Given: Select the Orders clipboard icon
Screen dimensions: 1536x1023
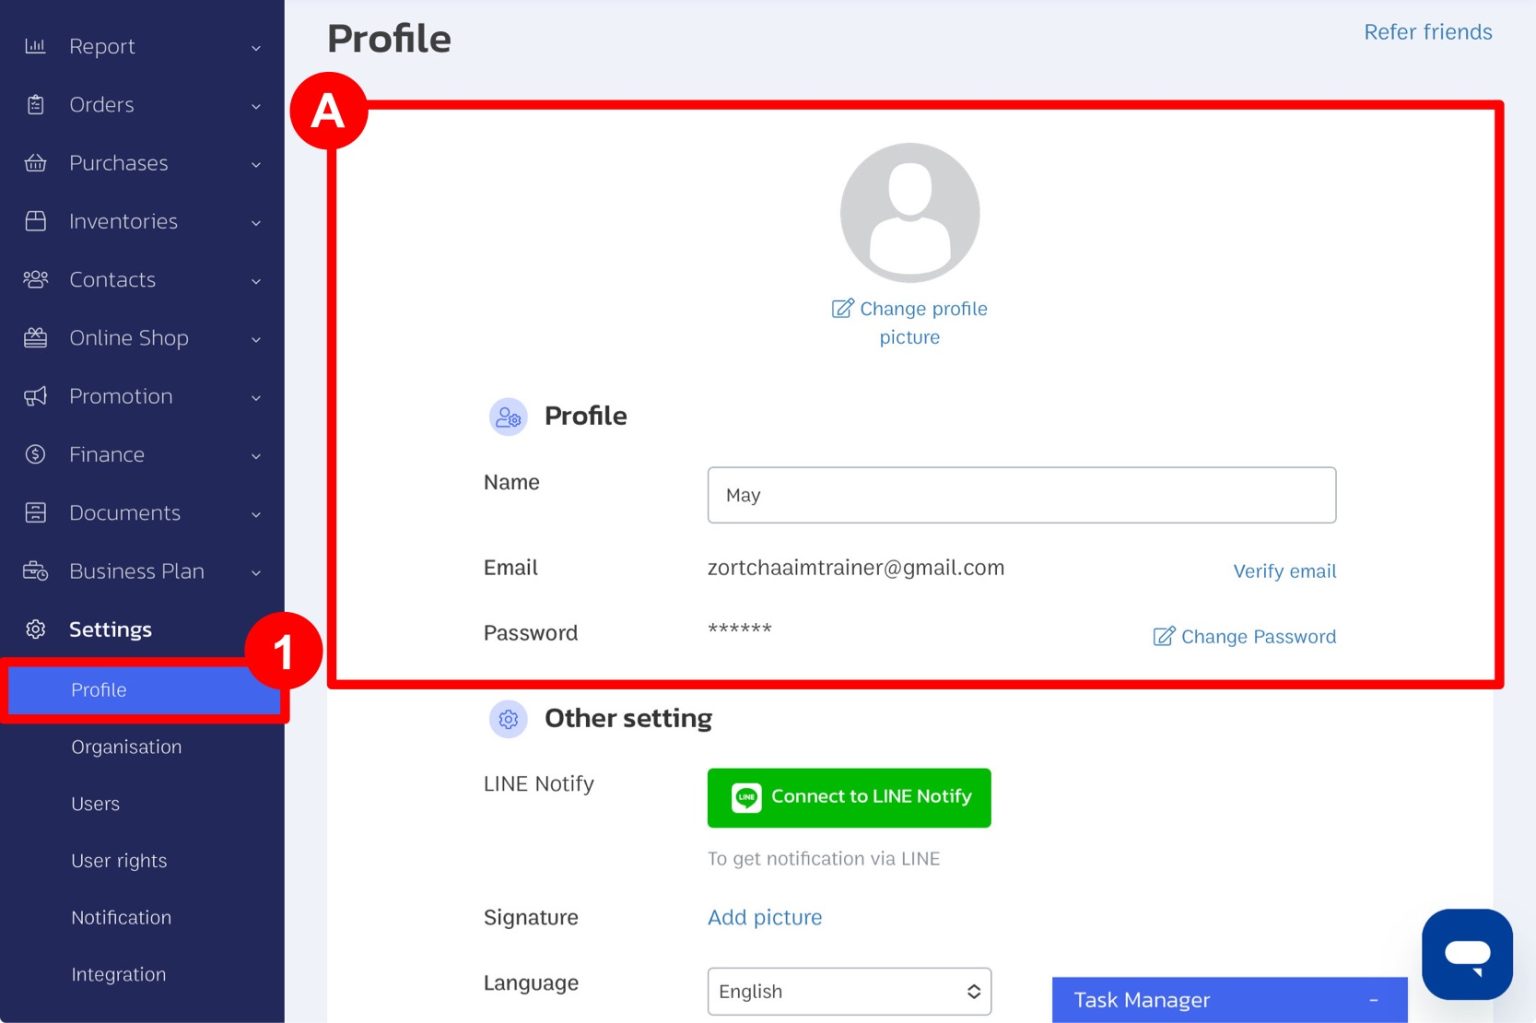Looking at the screenshot, I should click(x=35, y=104).
